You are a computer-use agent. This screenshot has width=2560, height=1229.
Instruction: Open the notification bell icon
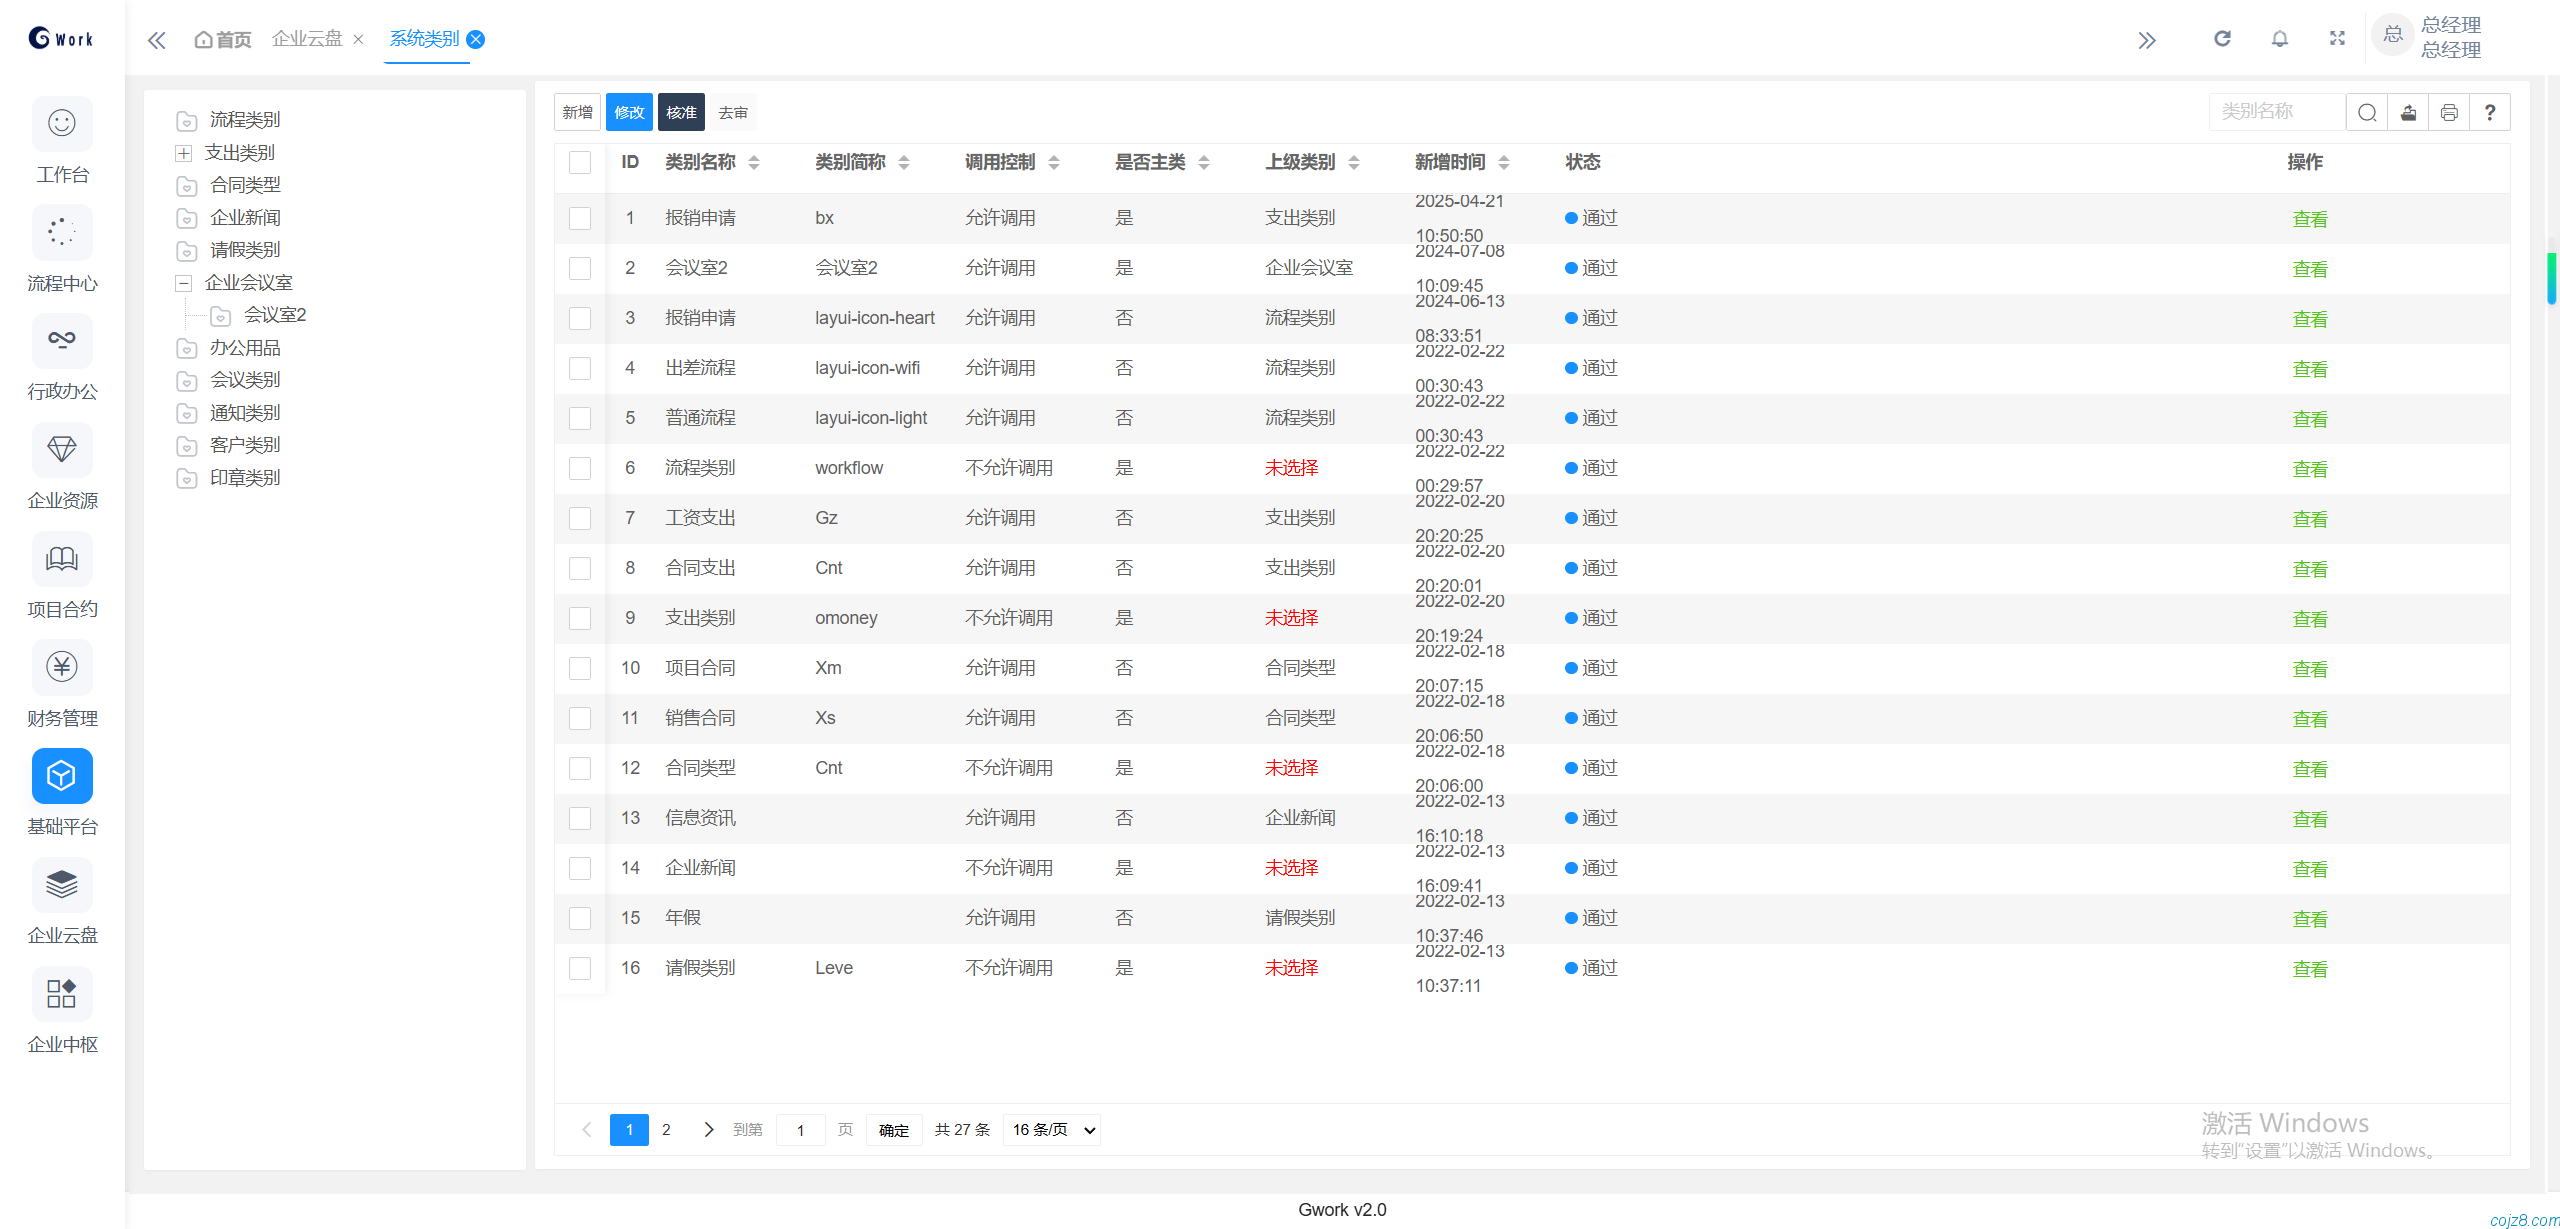click(x=2279, y=39)
